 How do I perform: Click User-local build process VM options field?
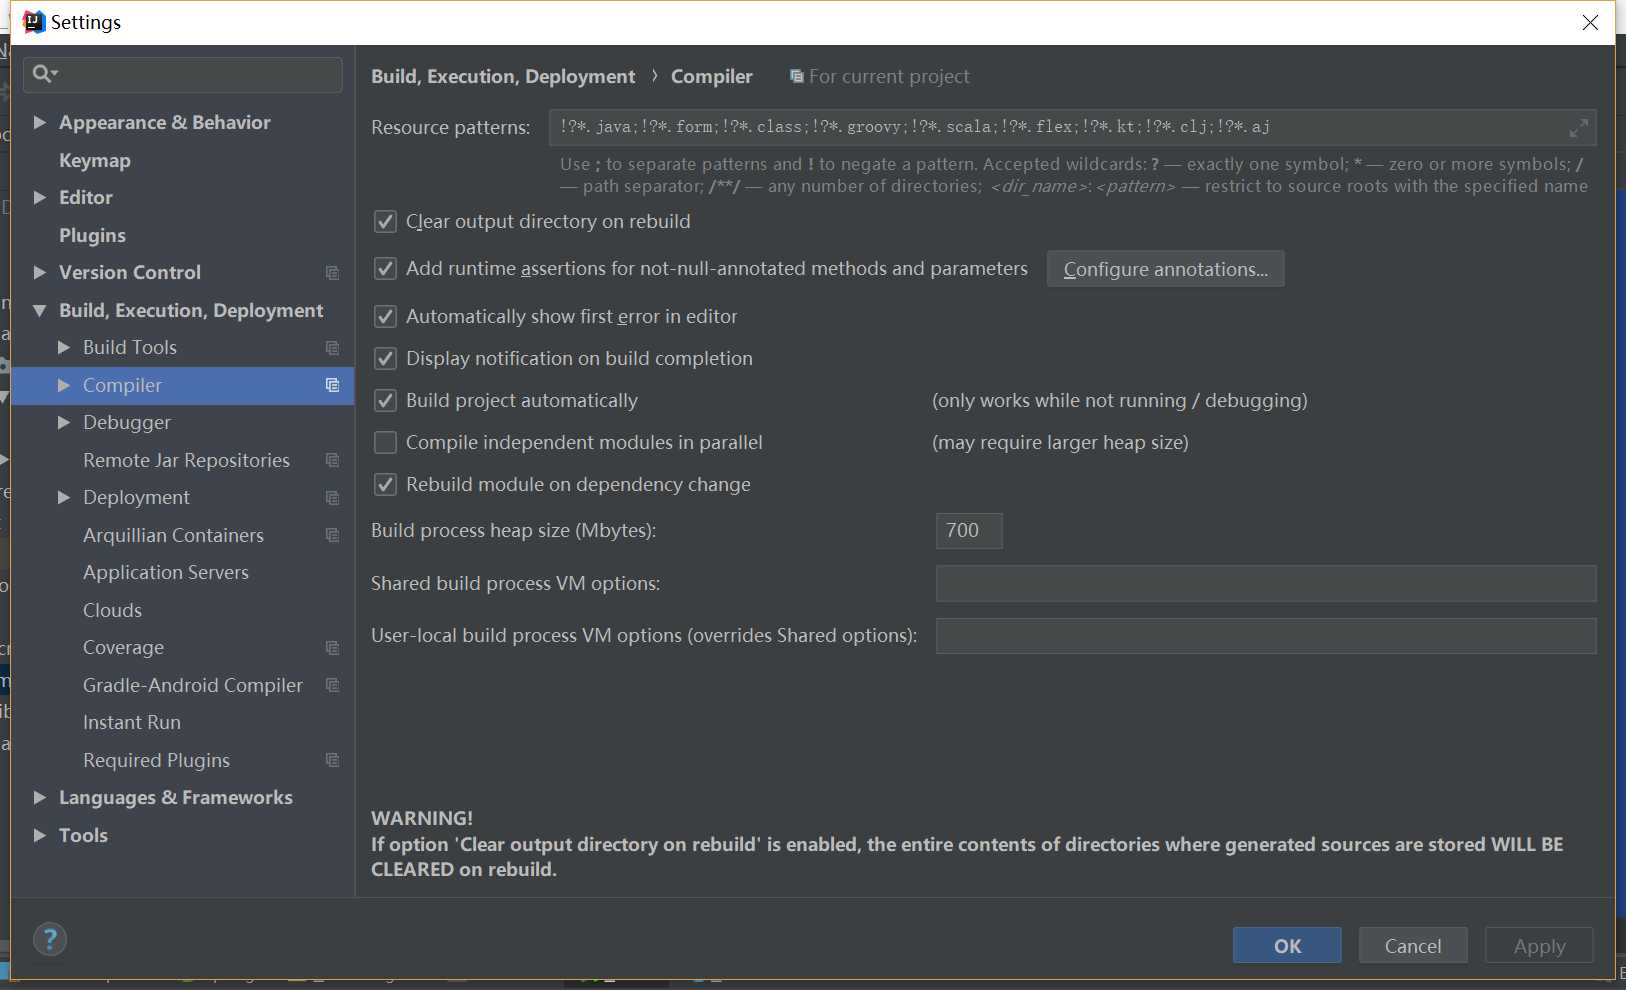click(1266, 636)
